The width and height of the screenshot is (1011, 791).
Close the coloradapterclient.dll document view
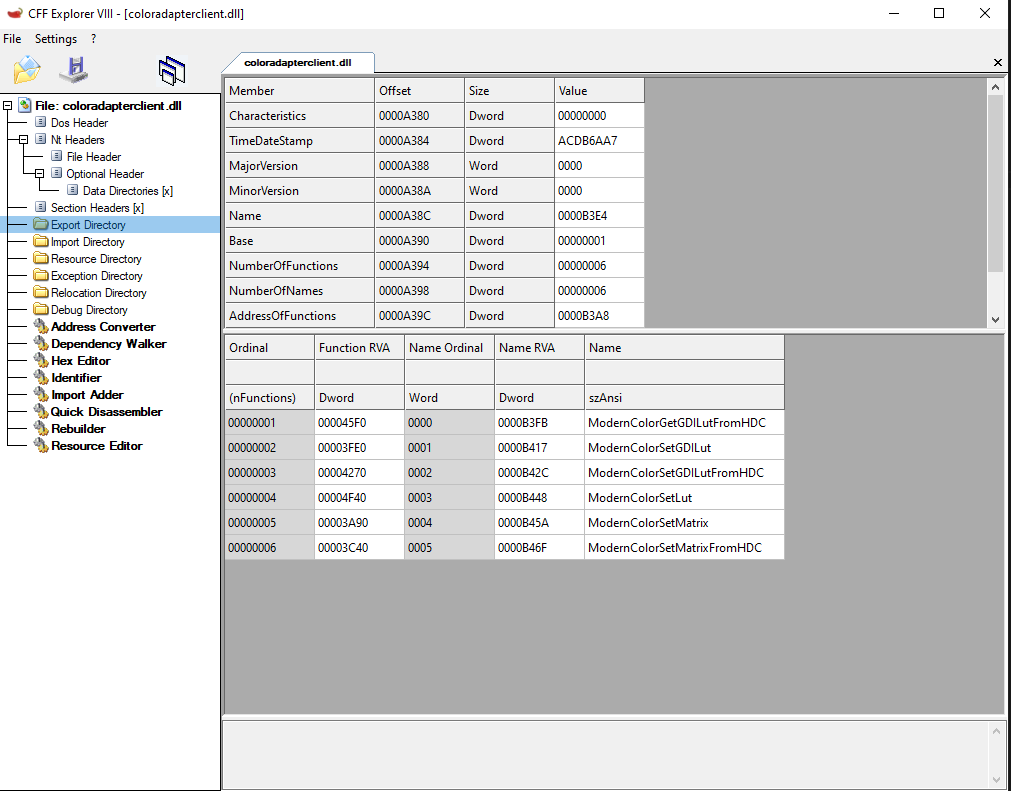997,62
